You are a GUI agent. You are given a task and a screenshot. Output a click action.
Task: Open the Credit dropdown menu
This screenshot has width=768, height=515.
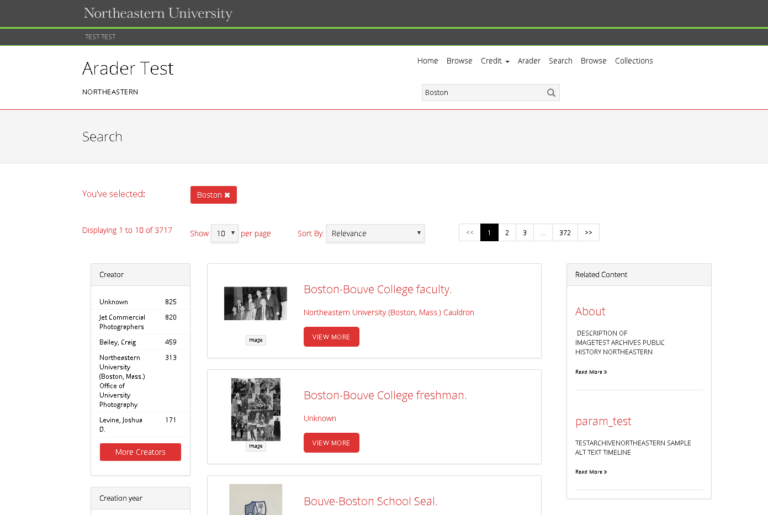(x=494, y=61)
